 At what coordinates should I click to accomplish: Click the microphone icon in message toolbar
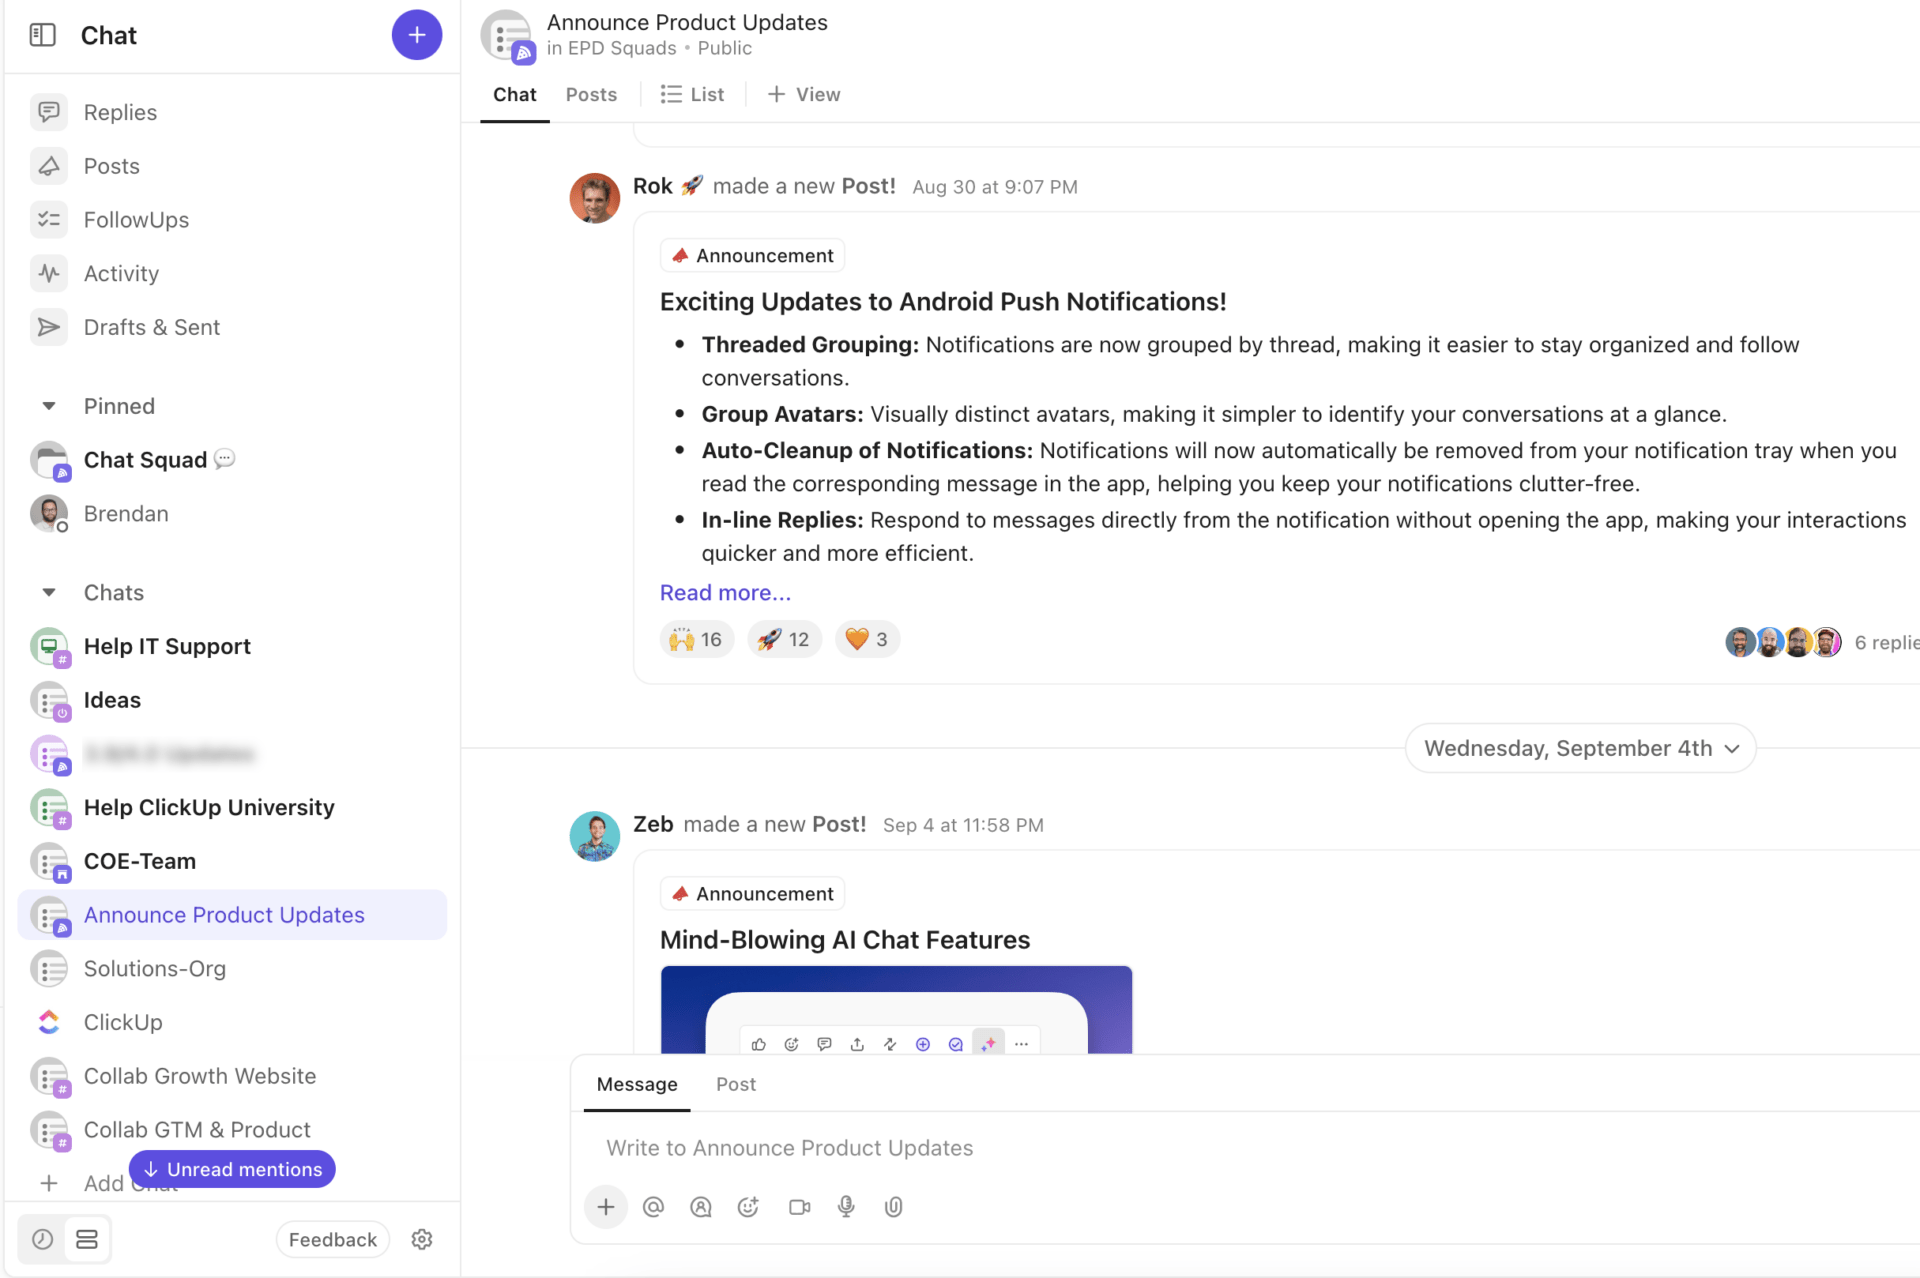pos(844,1207)
